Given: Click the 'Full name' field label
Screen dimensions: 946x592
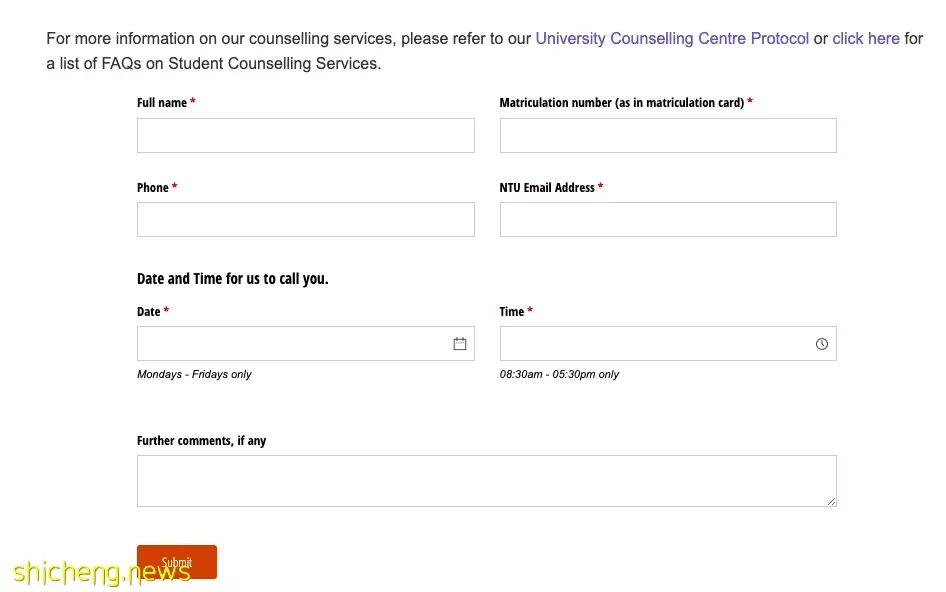Looking at the screenshot, I should pyautogui.click(x=162, y=103).
